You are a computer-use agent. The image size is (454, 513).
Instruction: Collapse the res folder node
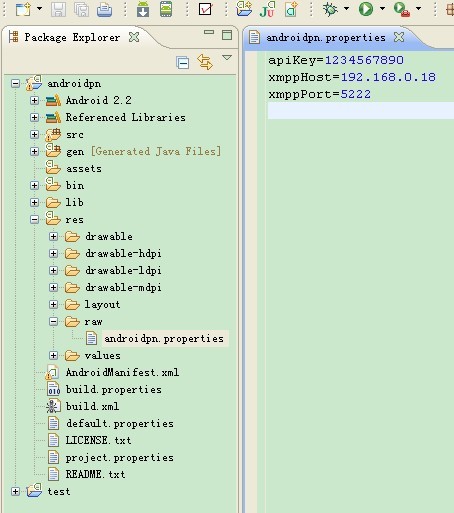(34, 219)
